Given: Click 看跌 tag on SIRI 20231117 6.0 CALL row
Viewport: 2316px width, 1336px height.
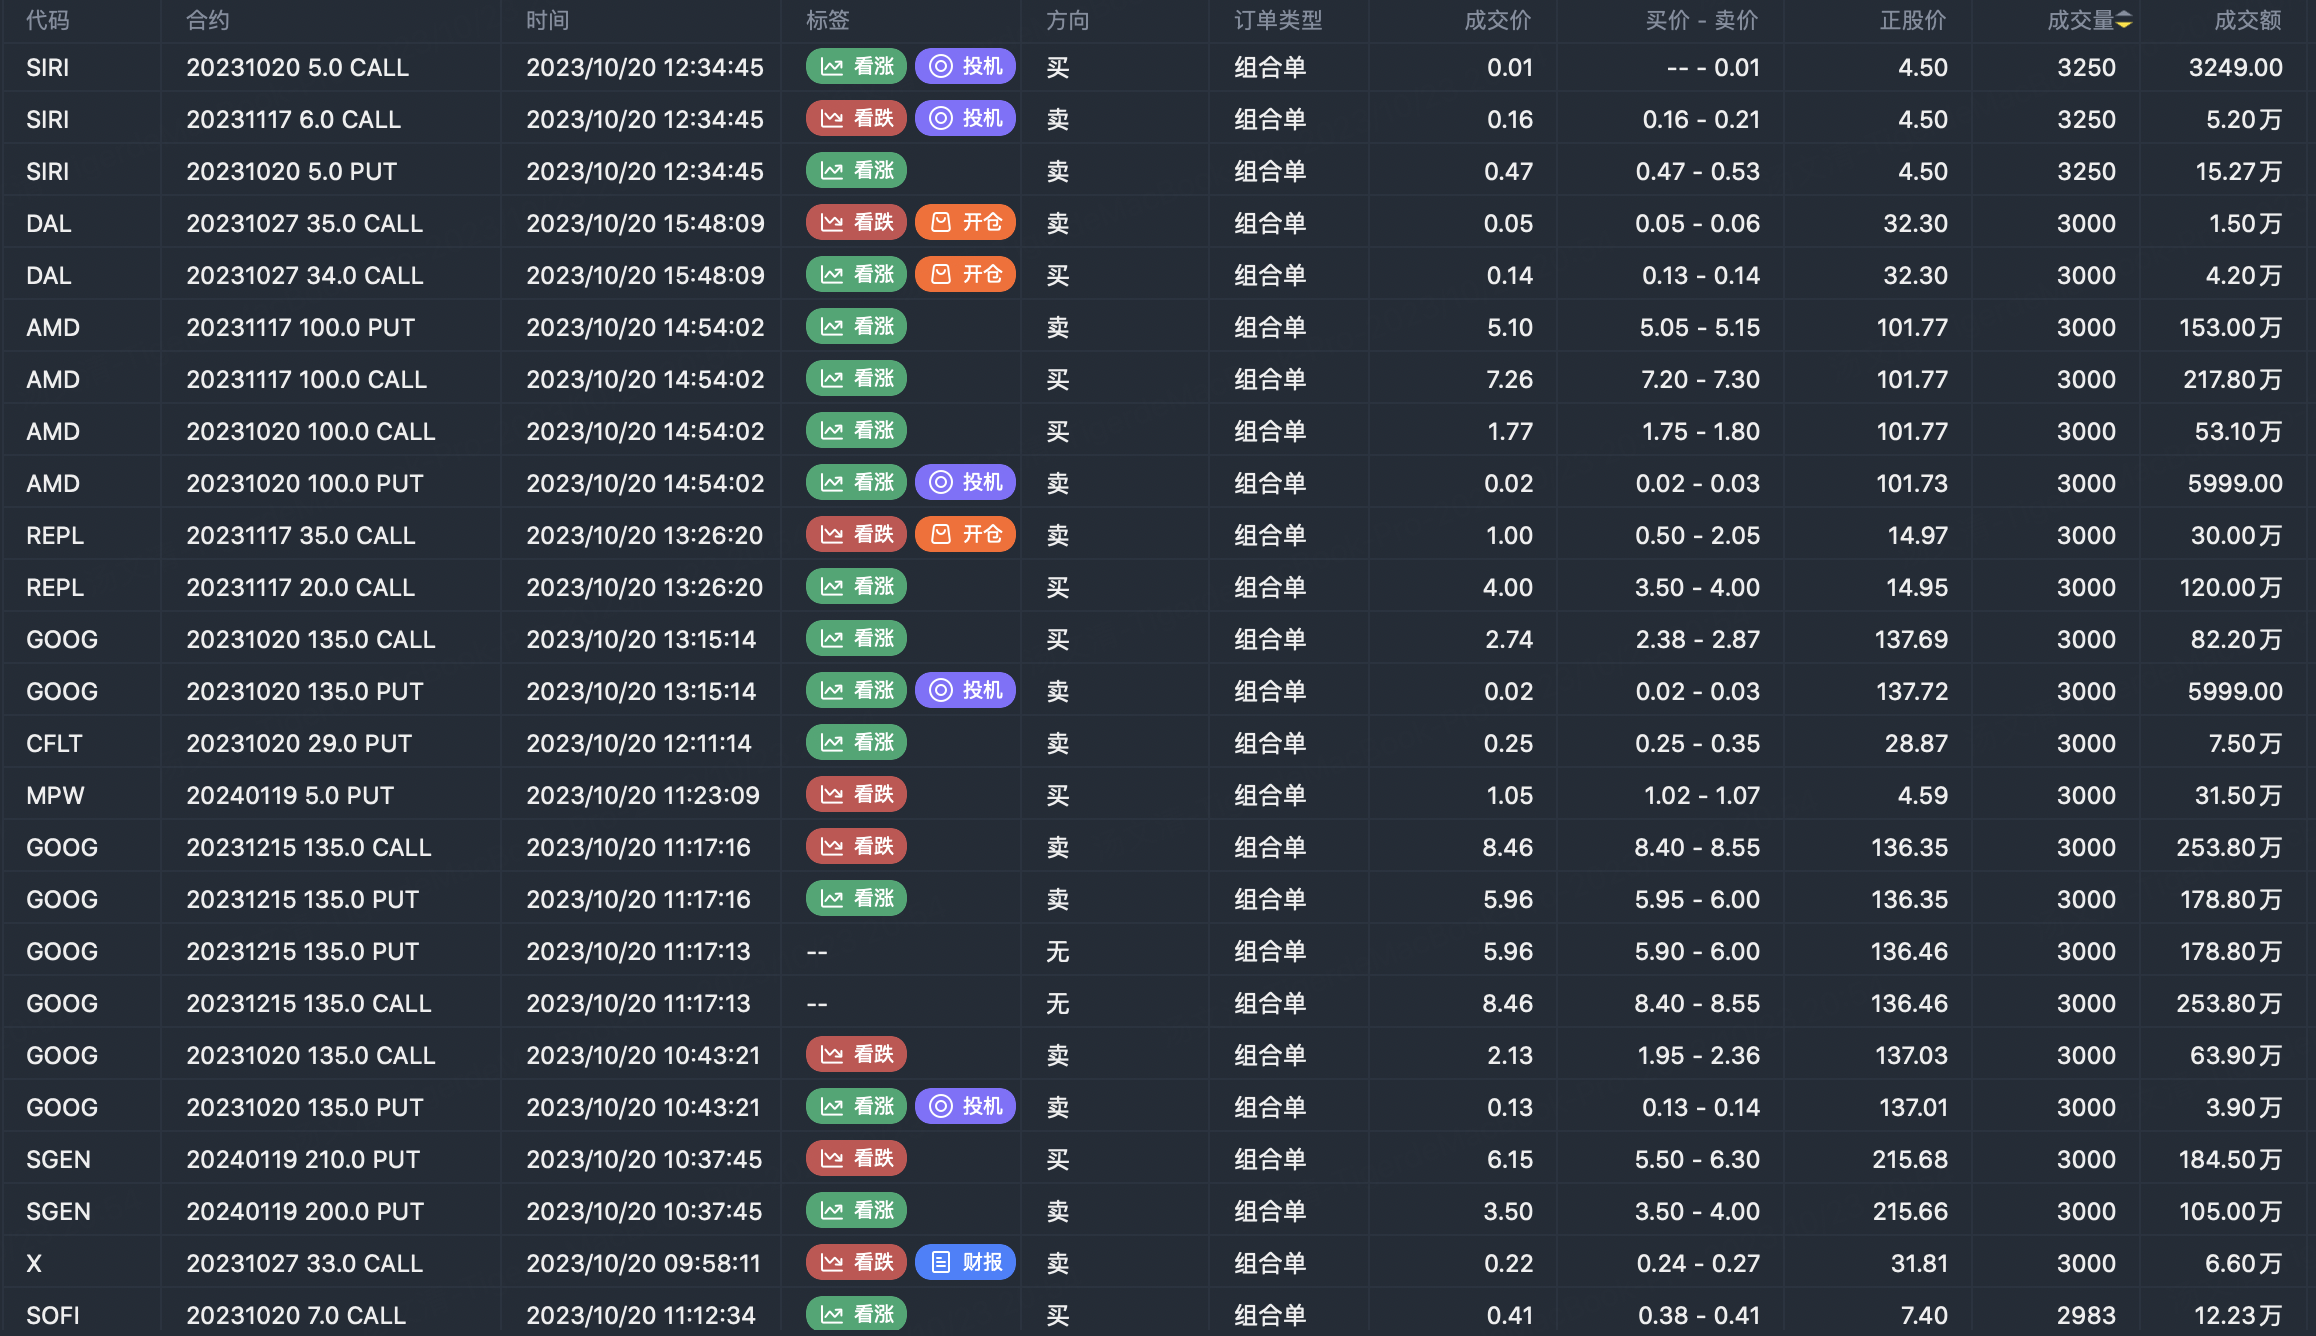Looking at the screenshot, I should tap(856, 119).
